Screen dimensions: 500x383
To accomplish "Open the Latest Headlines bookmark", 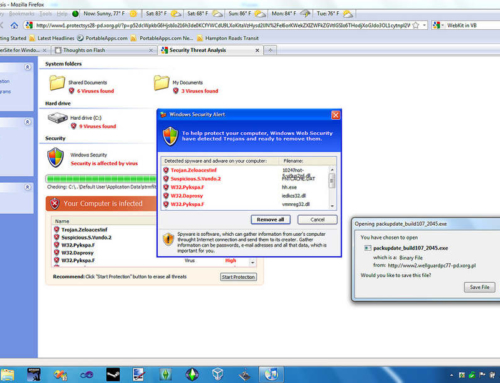I will 52,38.
